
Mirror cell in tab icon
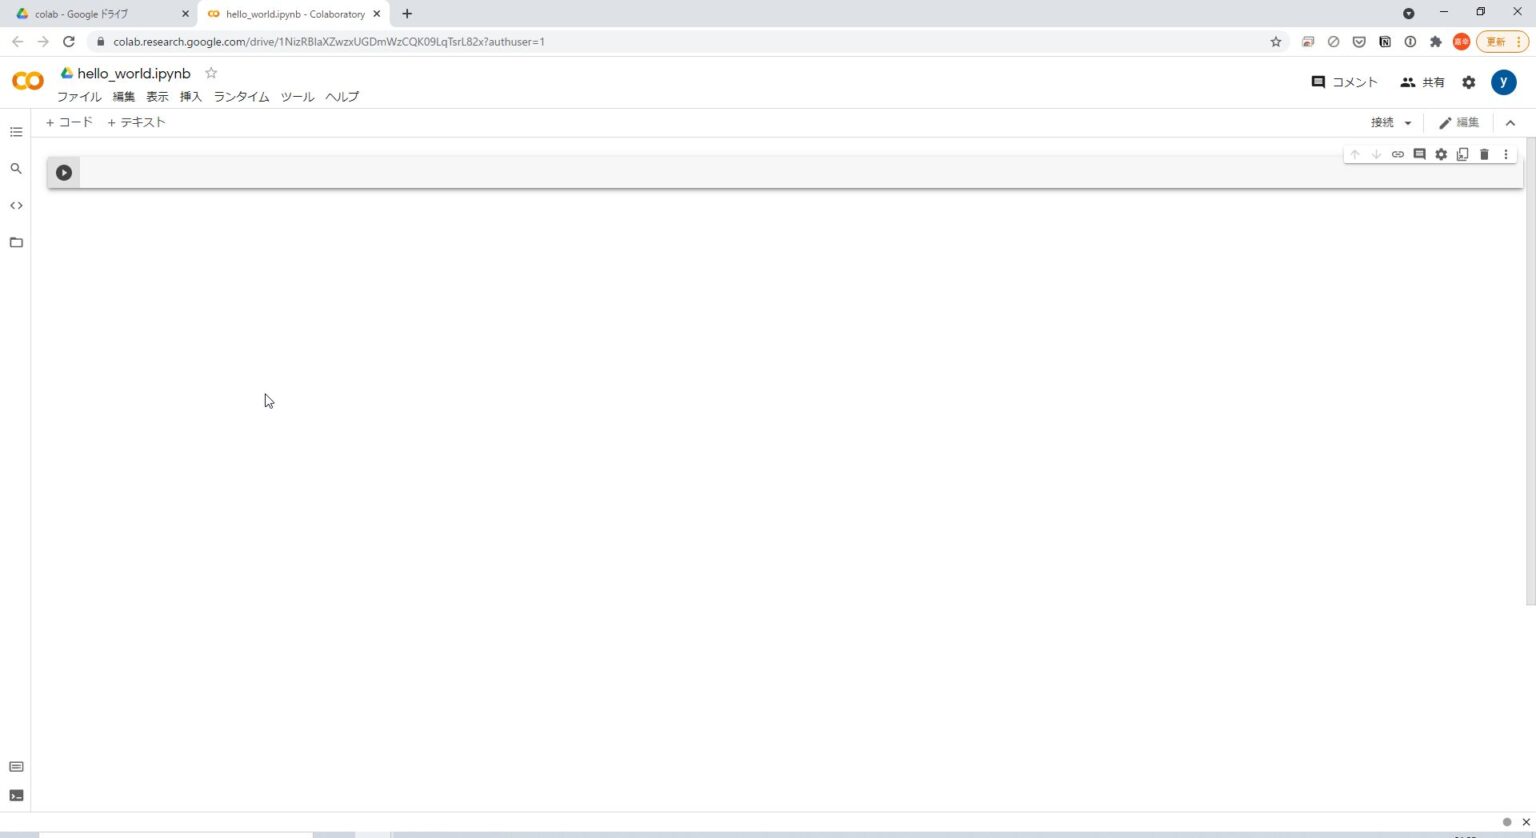pos(1462,154)
